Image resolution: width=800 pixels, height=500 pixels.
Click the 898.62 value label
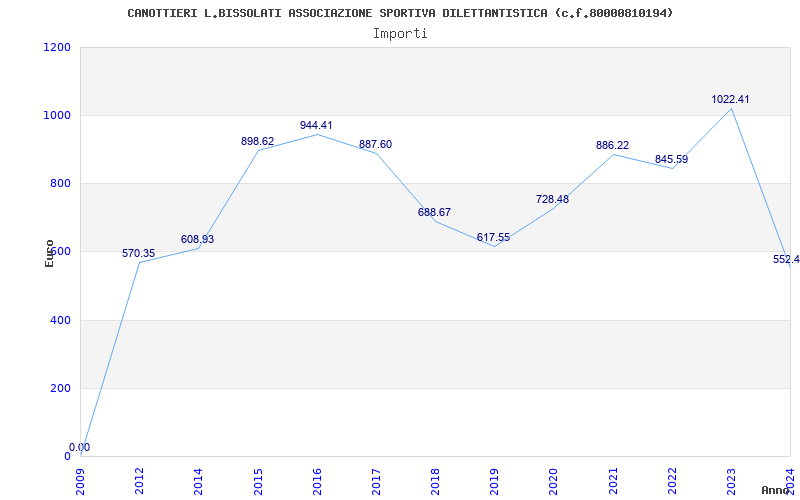(257, 141)
